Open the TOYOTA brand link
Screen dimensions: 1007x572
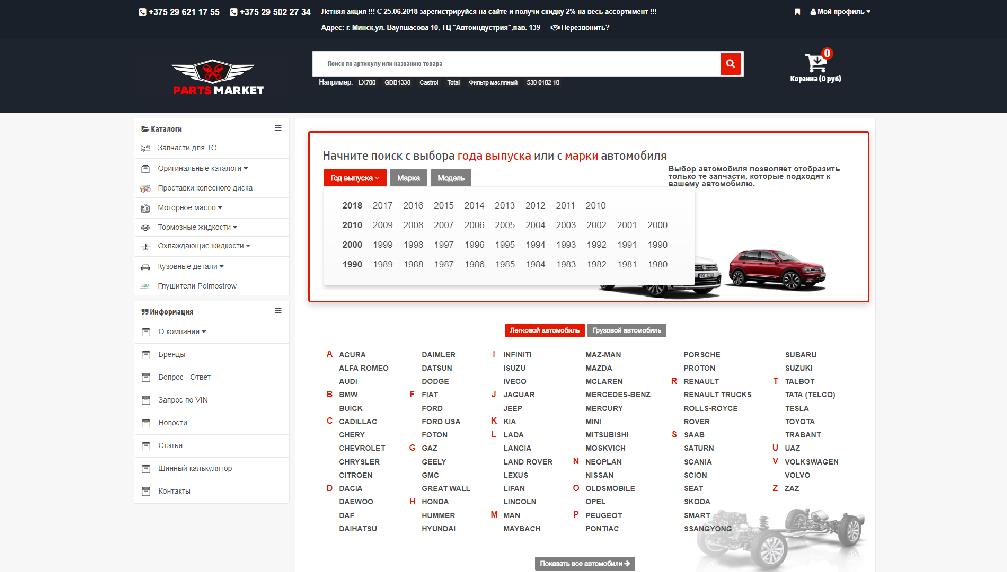coord(800,421)
